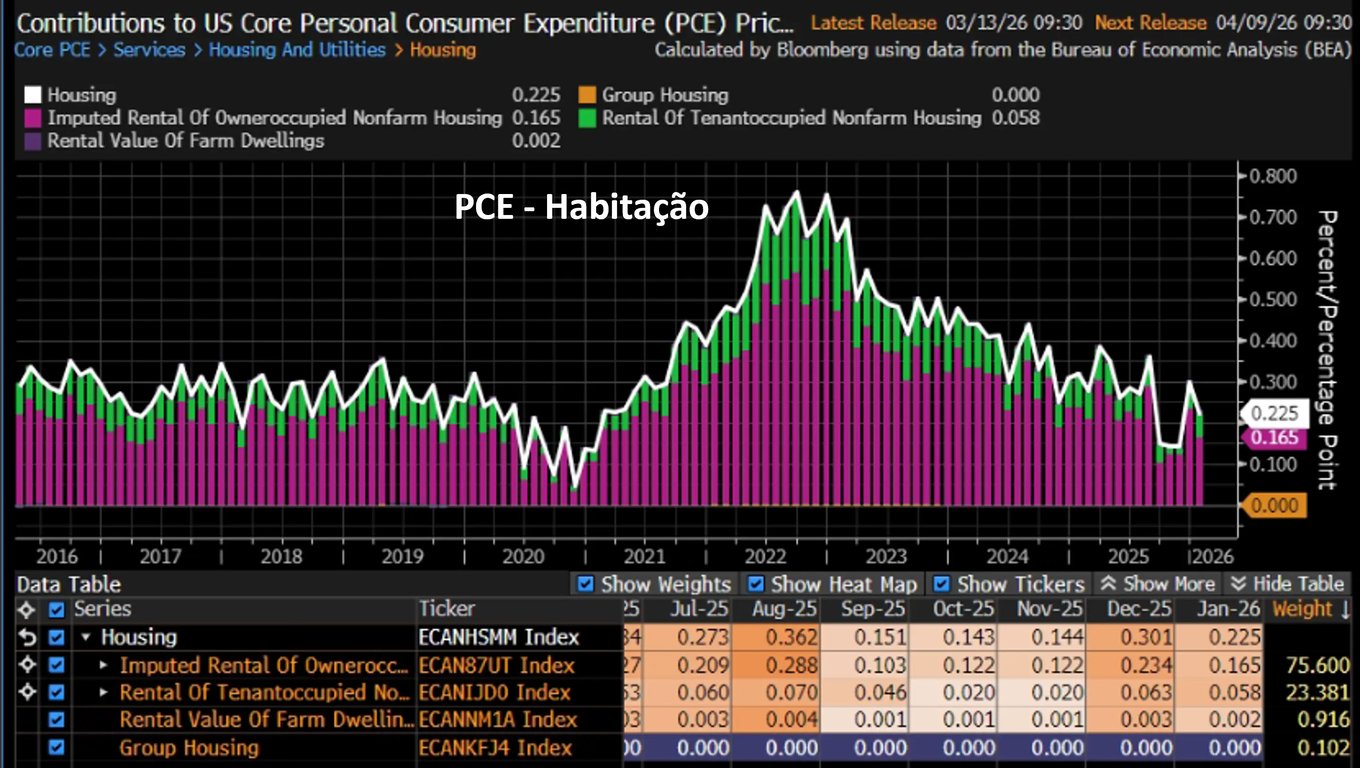Toggle the Show Tickers checkbox

pyautogui.click(x=941, y=584)
